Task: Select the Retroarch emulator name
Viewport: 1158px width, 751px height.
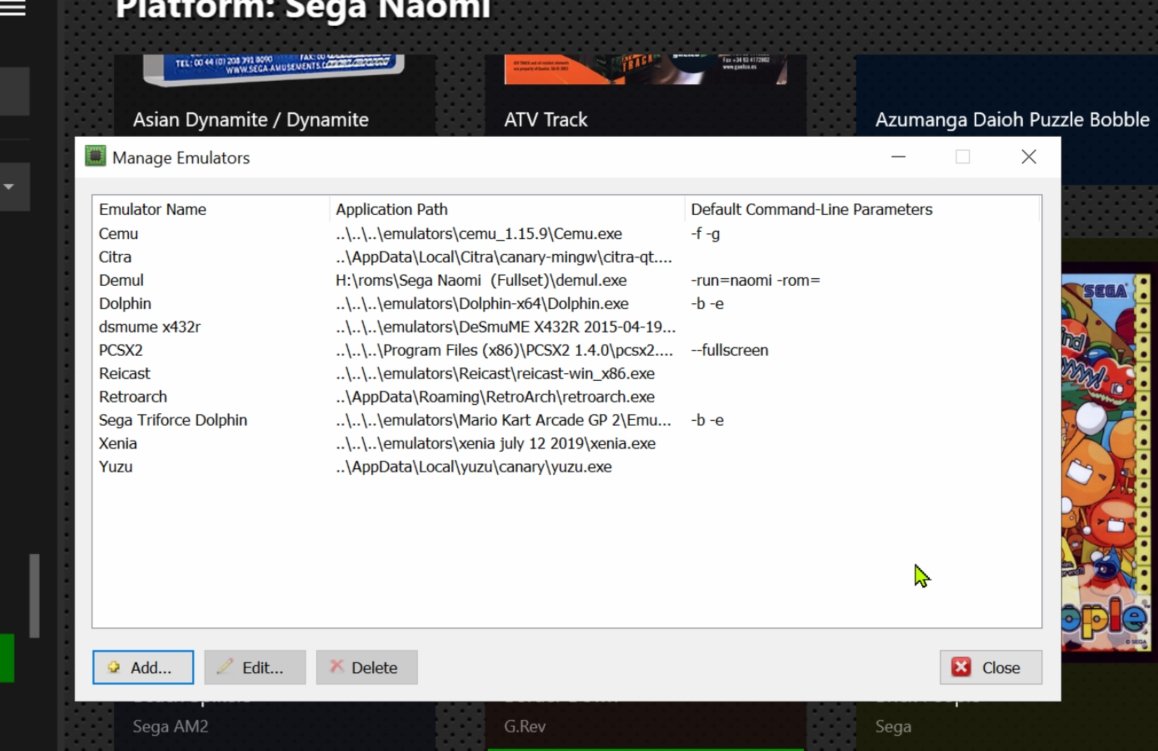Action: coord(133,397)
